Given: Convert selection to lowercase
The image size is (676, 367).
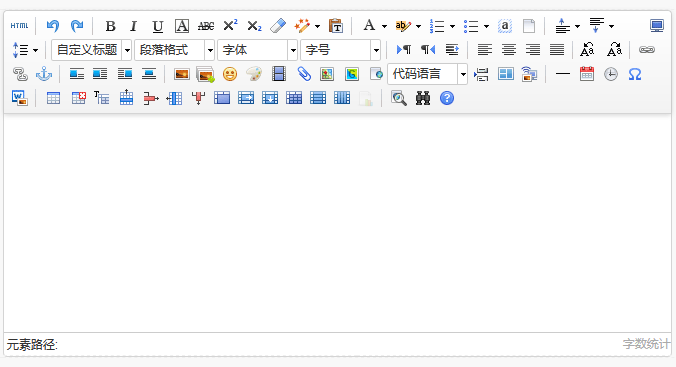Looking at the screenshot, I should [x=614, y=50].
